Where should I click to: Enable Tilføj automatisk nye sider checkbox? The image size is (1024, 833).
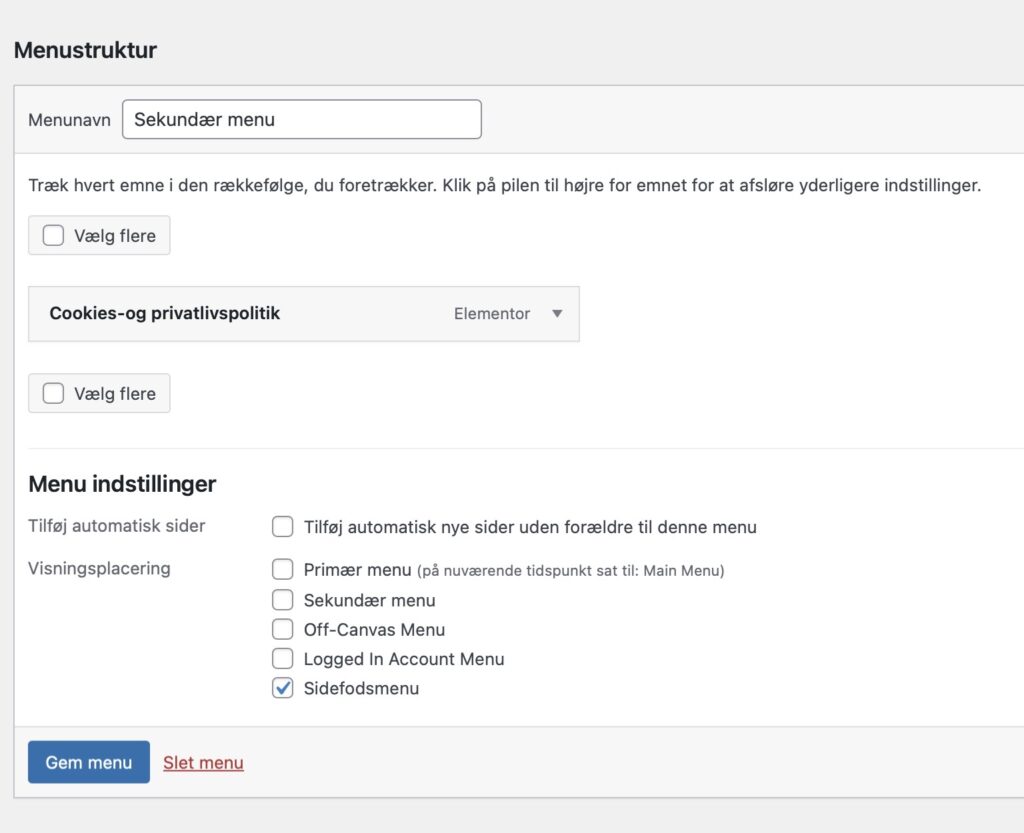[x=282, y=526]
